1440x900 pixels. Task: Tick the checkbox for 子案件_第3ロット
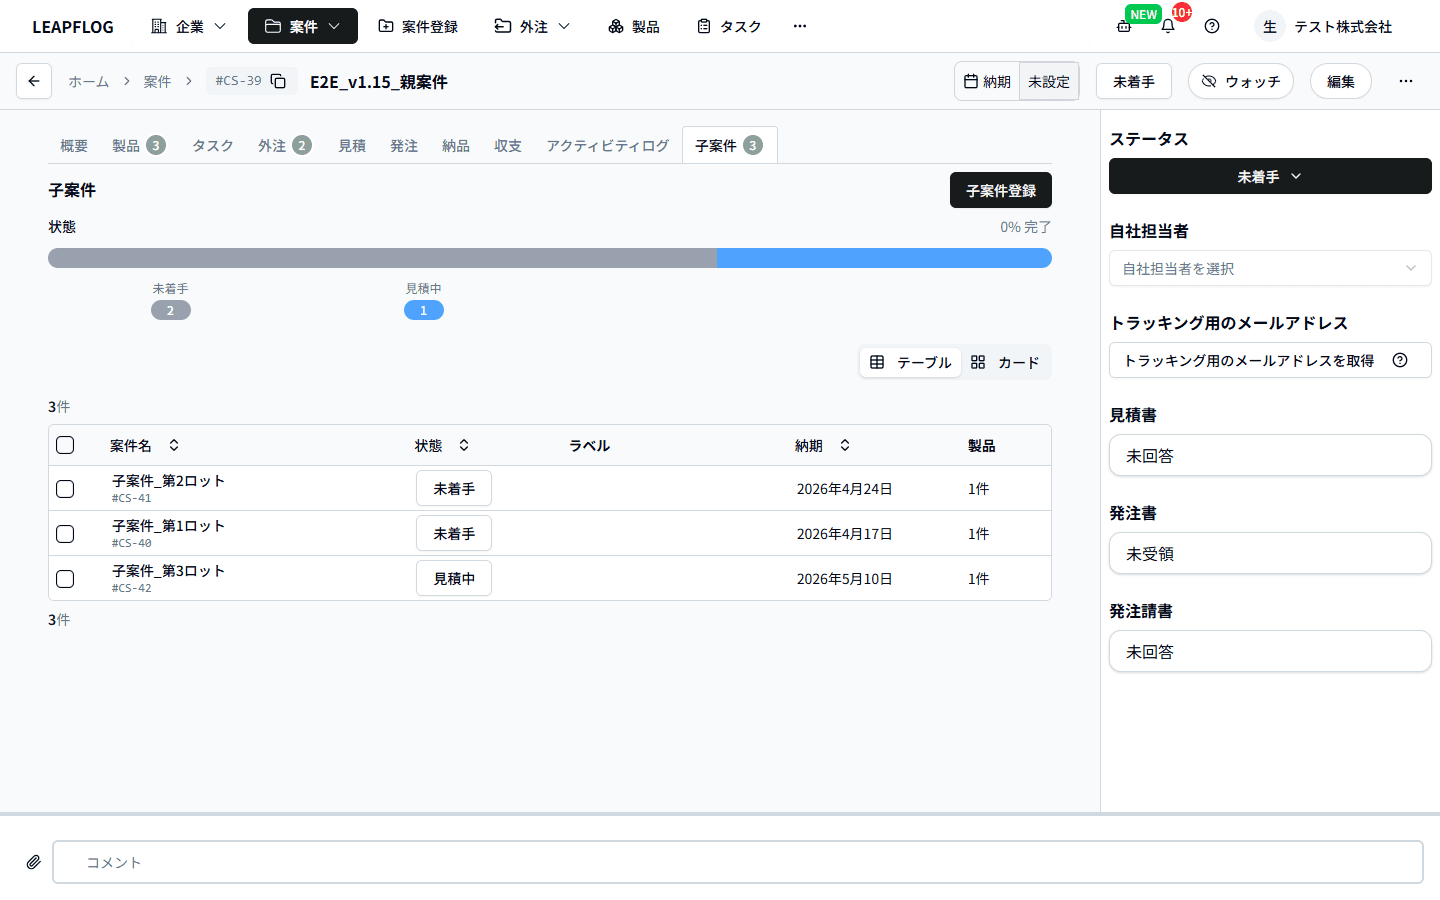point(65,579)
